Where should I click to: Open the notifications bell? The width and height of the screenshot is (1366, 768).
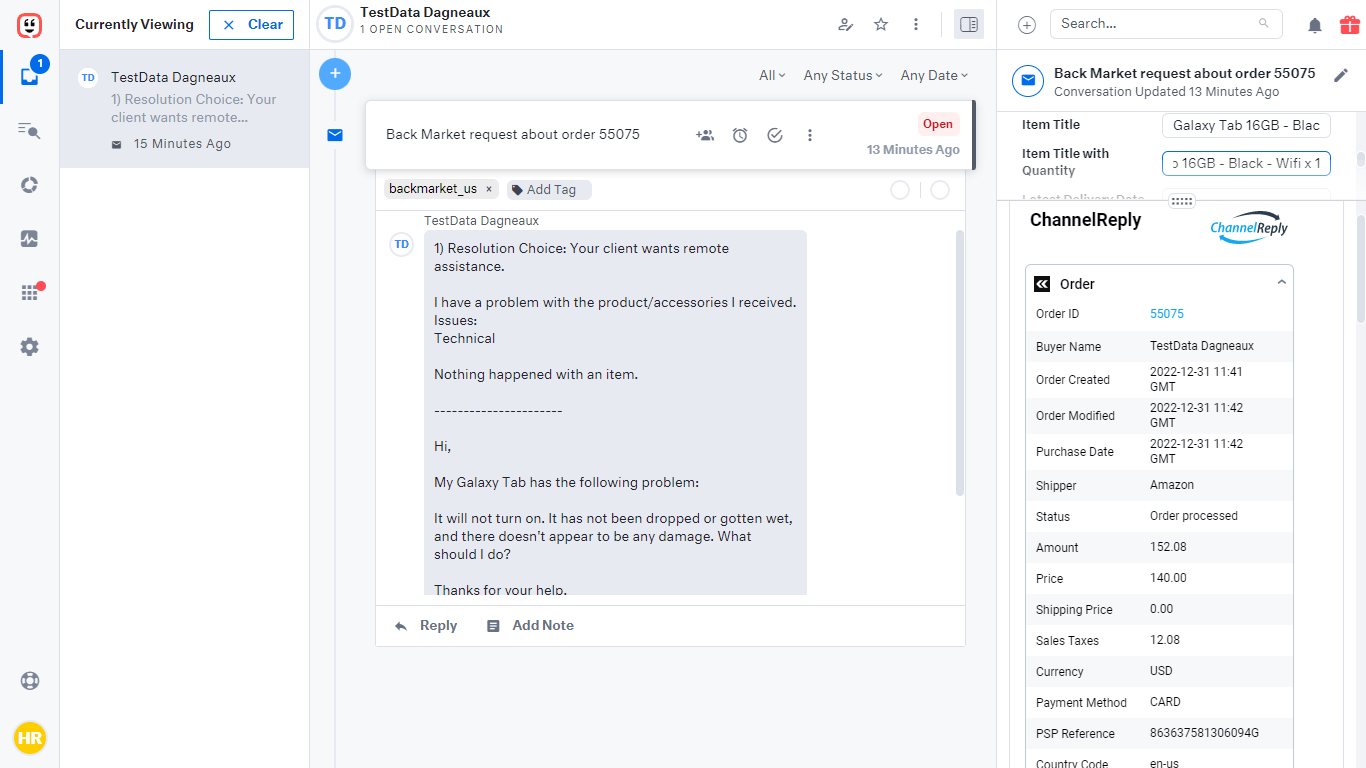click(x=1315, y=25)
